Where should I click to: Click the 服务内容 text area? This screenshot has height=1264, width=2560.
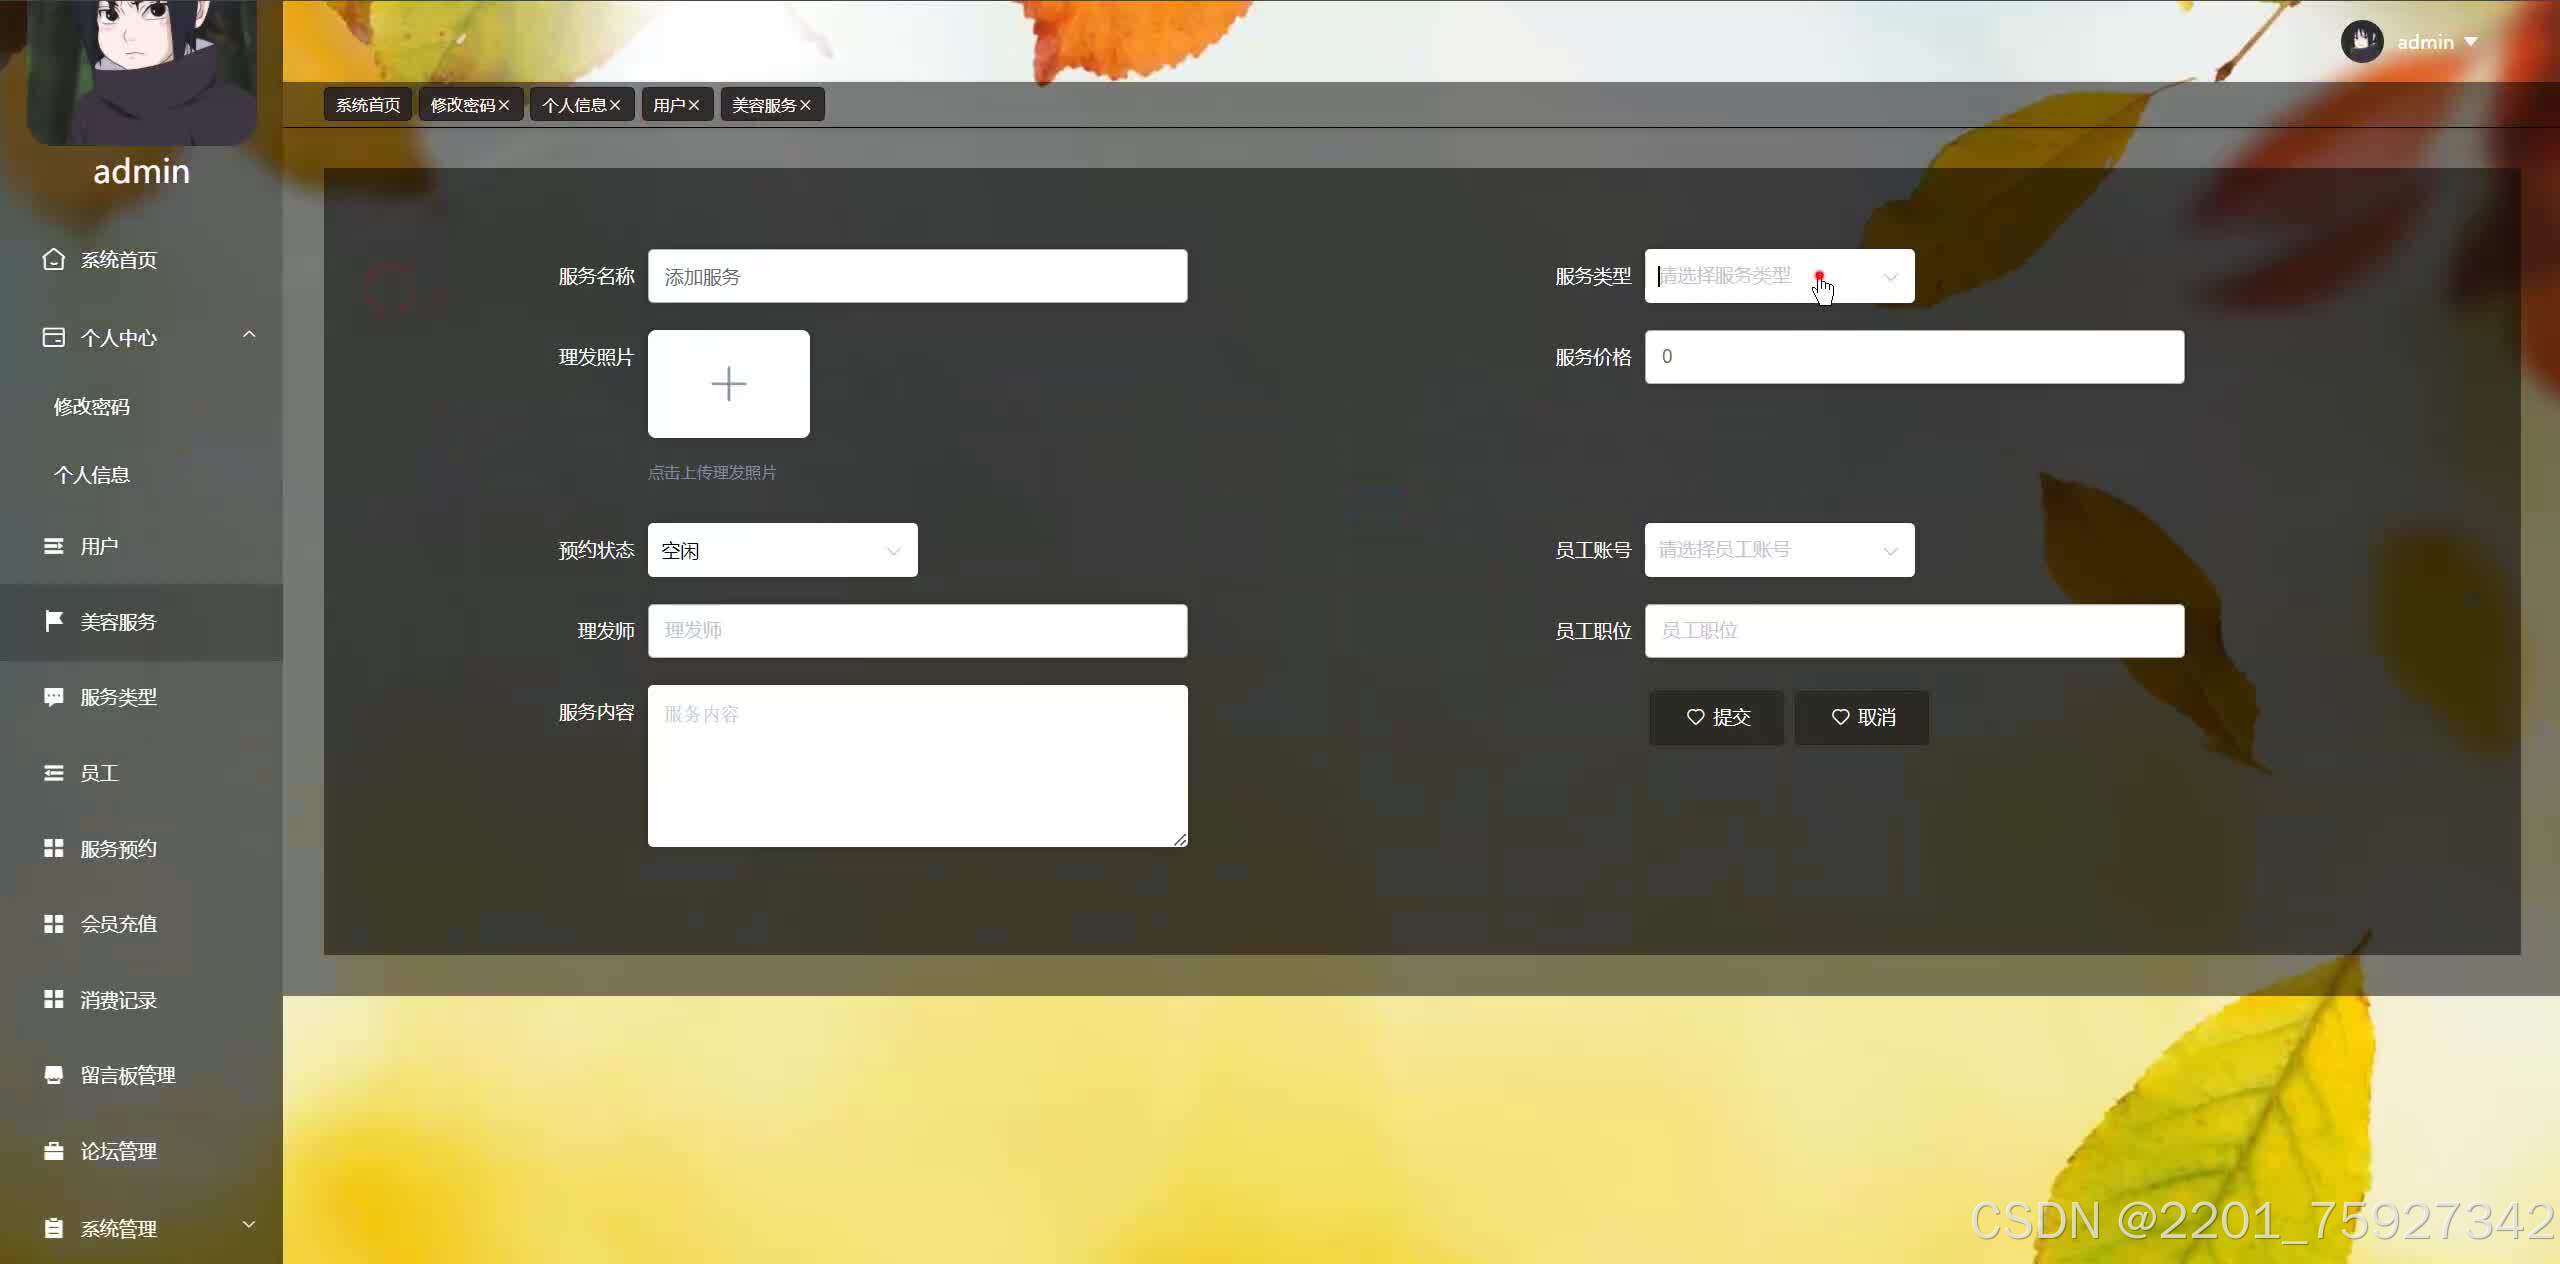tap(917, 765)
